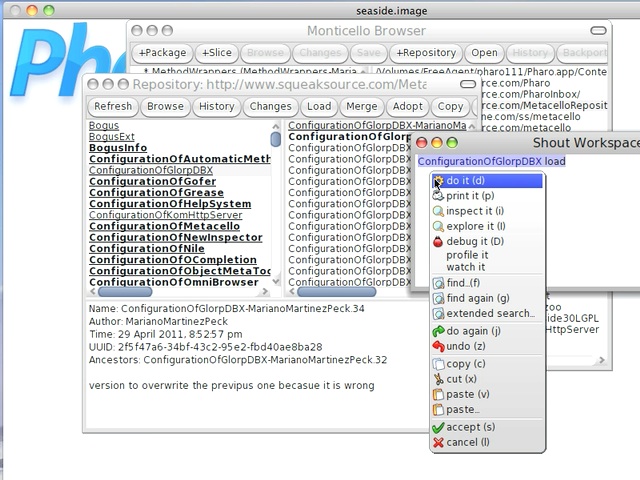Click the green arrow icon beside 'do again (j)'

(x=438, y=331)
